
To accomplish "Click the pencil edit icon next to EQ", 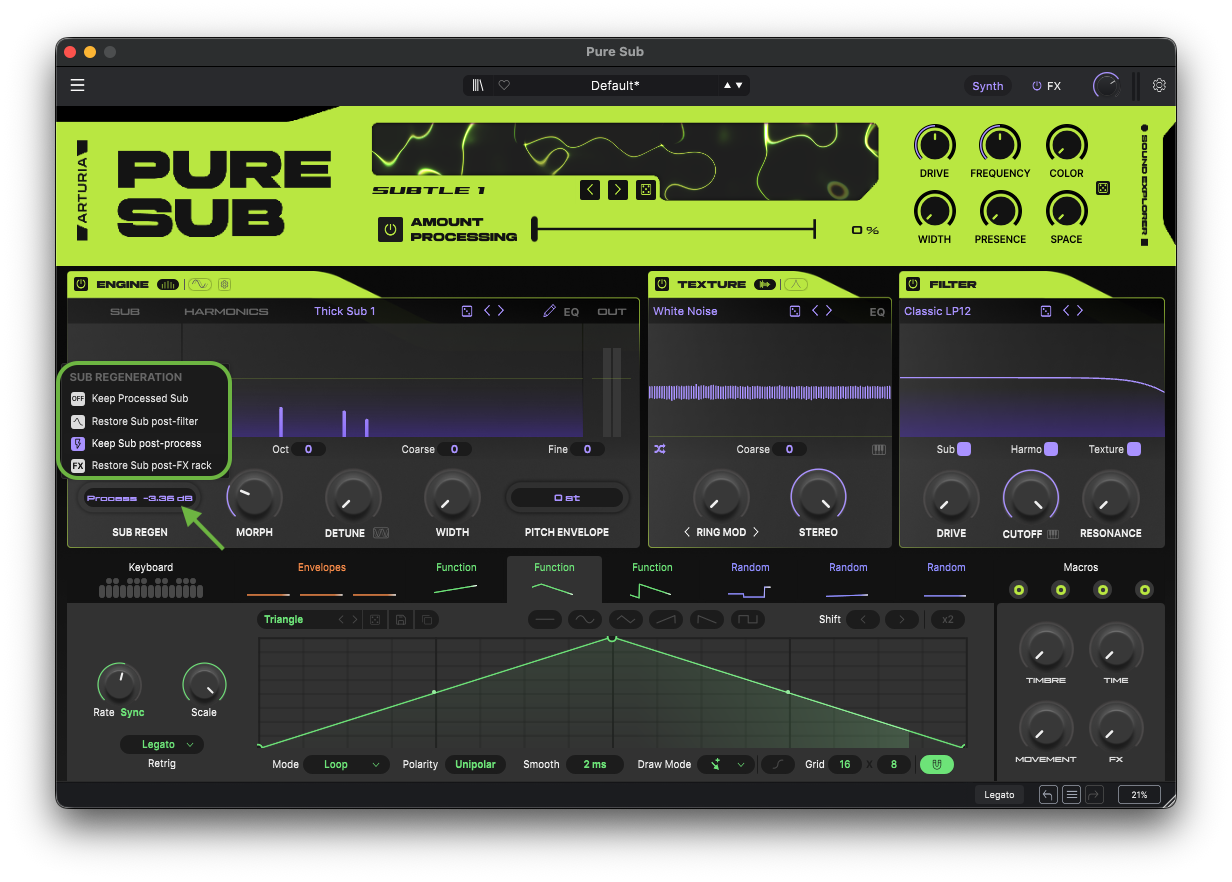I will 549,311.
